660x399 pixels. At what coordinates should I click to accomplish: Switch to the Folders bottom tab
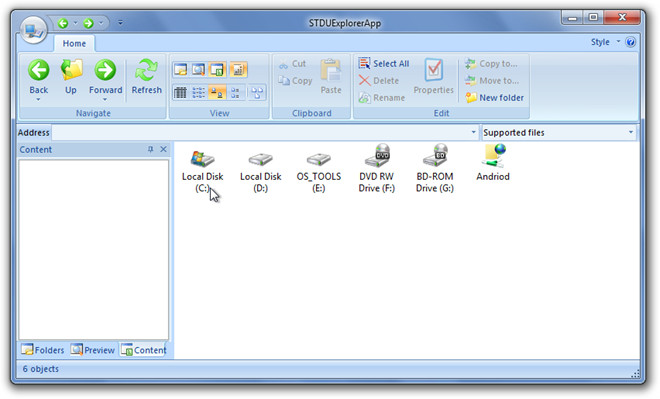tap(43, 350)
